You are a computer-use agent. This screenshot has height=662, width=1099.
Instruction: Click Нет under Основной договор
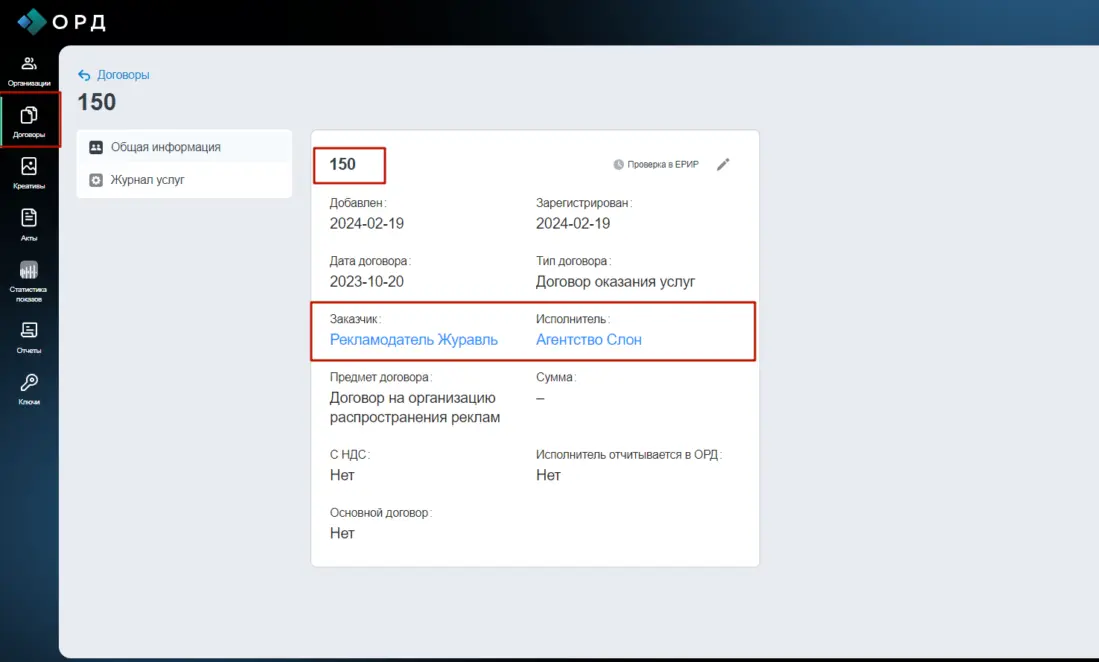(x=342, y=533)
